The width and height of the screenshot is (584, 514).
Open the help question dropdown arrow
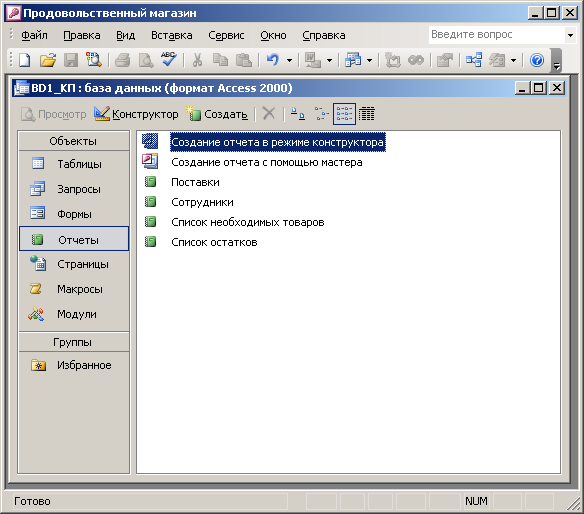(x=570, y=35)
